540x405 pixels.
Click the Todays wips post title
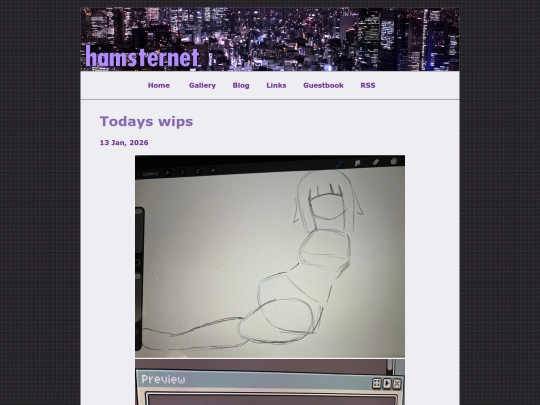coord(146,122)
